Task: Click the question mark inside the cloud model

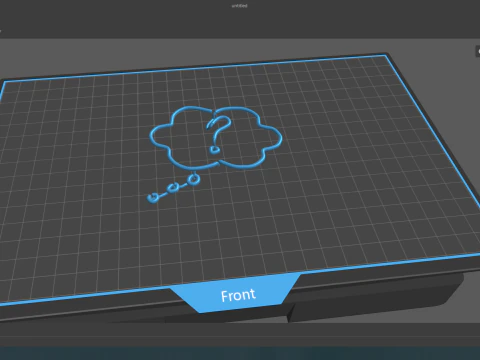Action: click(218, 134)
